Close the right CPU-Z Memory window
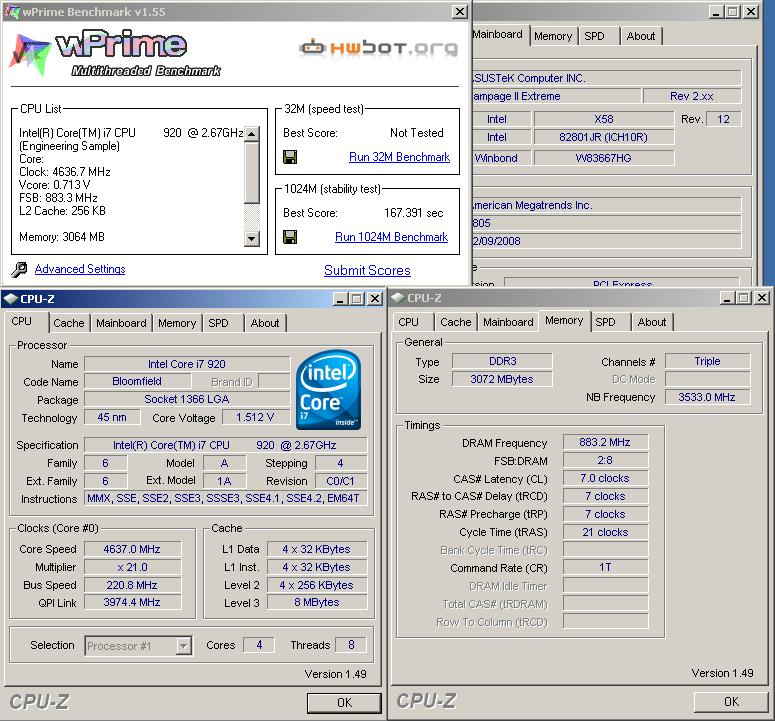This screenshot has width=775, height=721. pos(762,298)
